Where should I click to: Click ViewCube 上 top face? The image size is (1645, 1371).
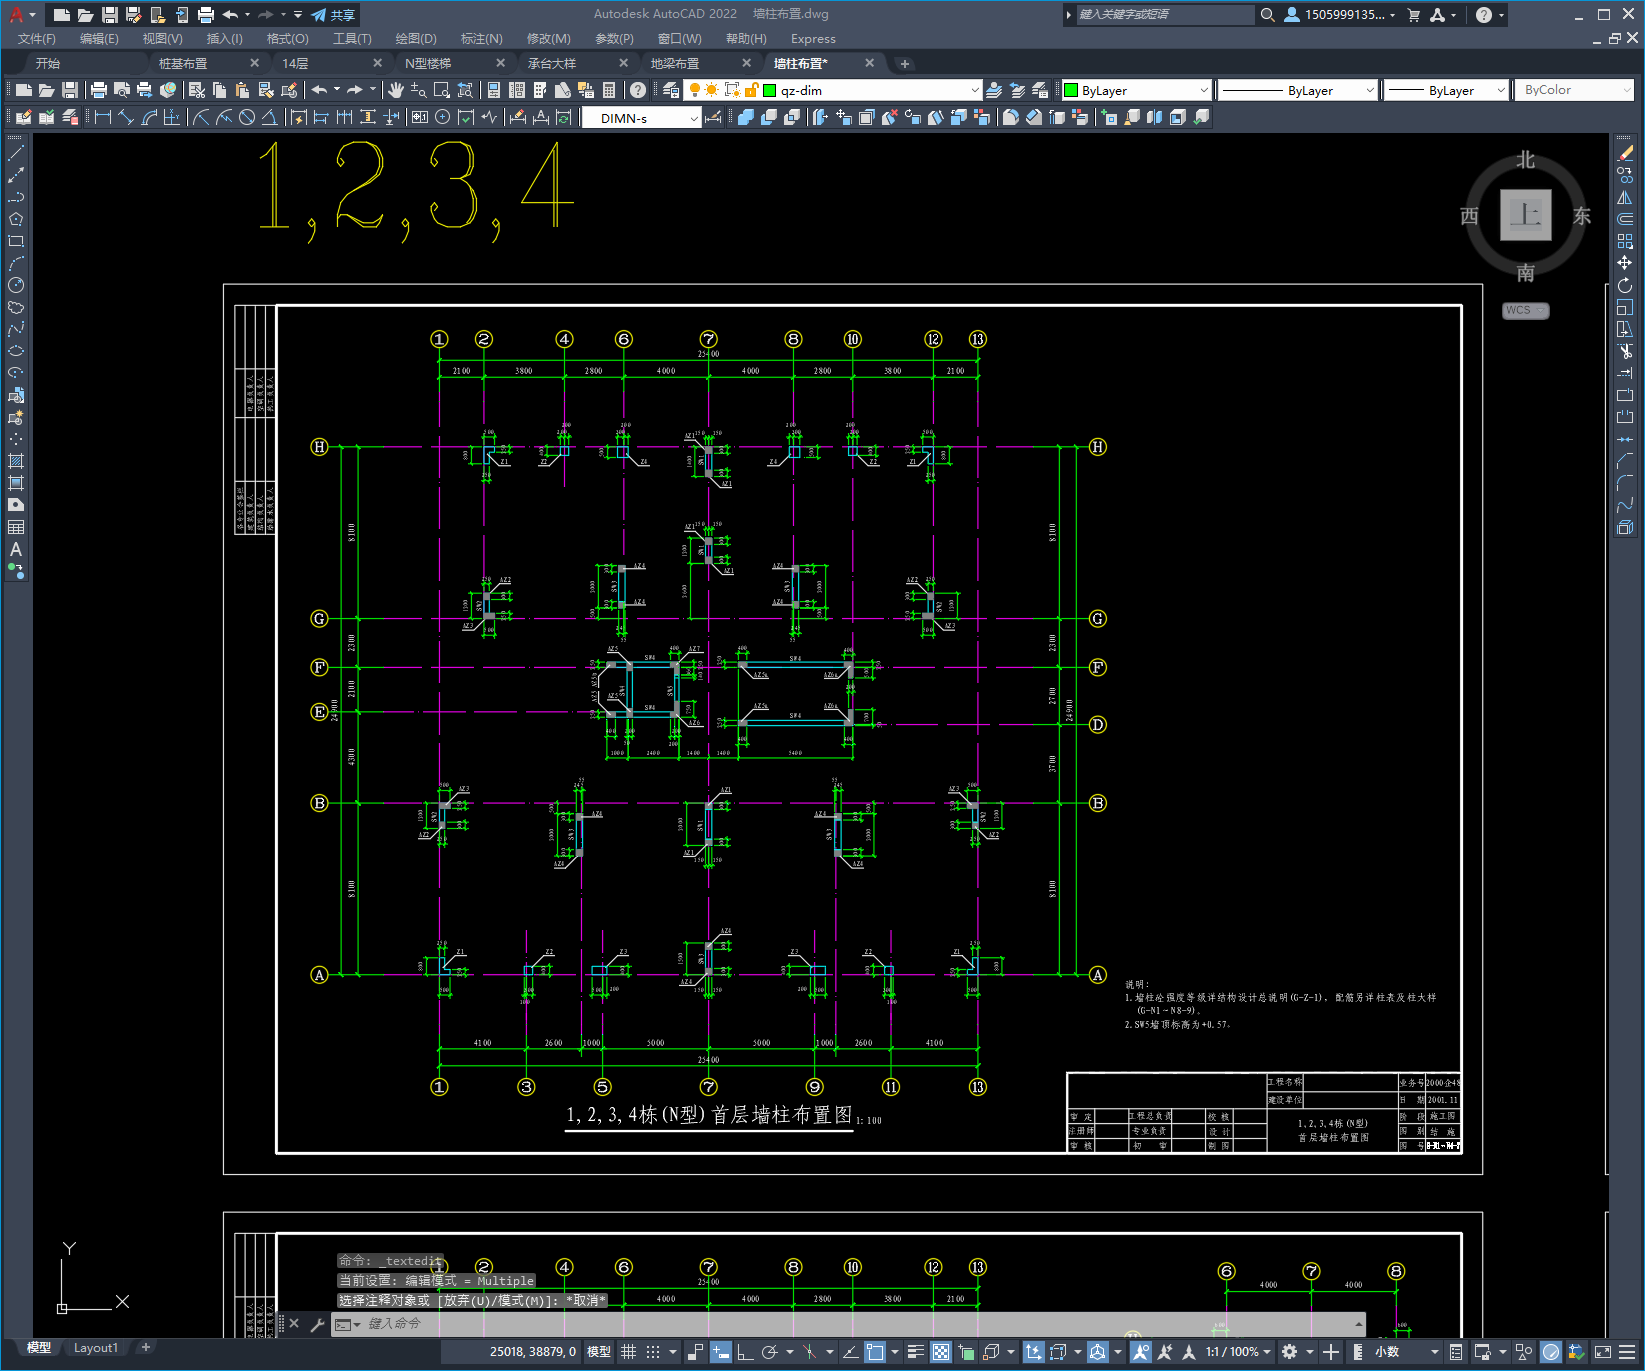pyautogui.click(x=1525, y=215)
